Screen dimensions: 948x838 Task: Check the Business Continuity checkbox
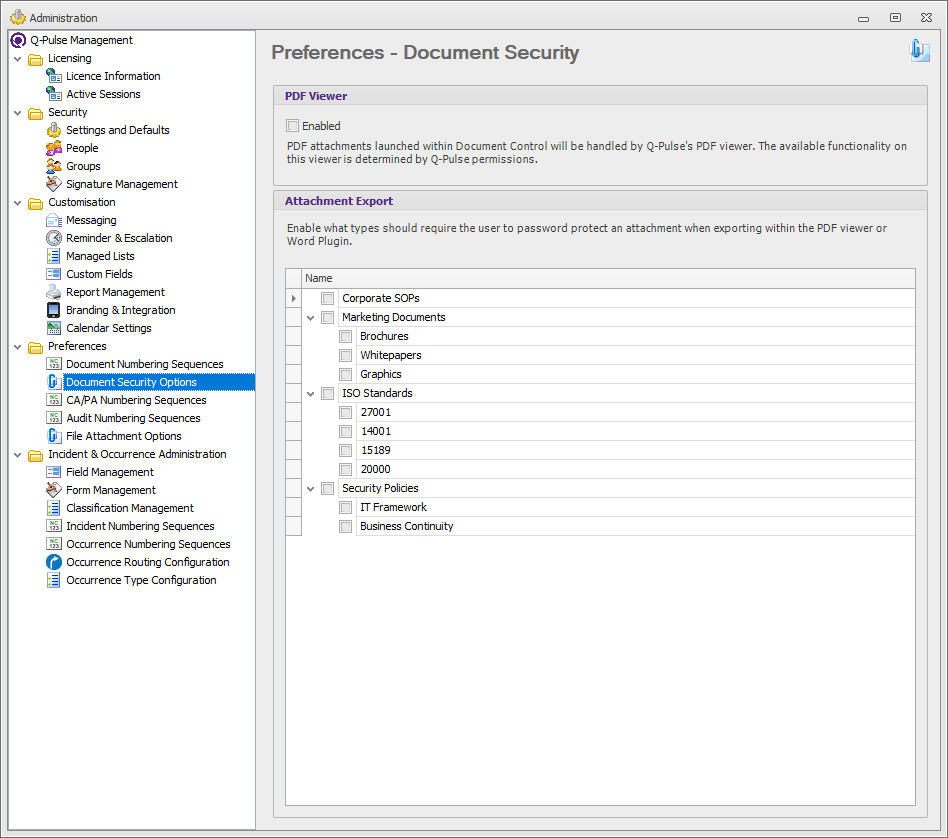pos(346,527)
